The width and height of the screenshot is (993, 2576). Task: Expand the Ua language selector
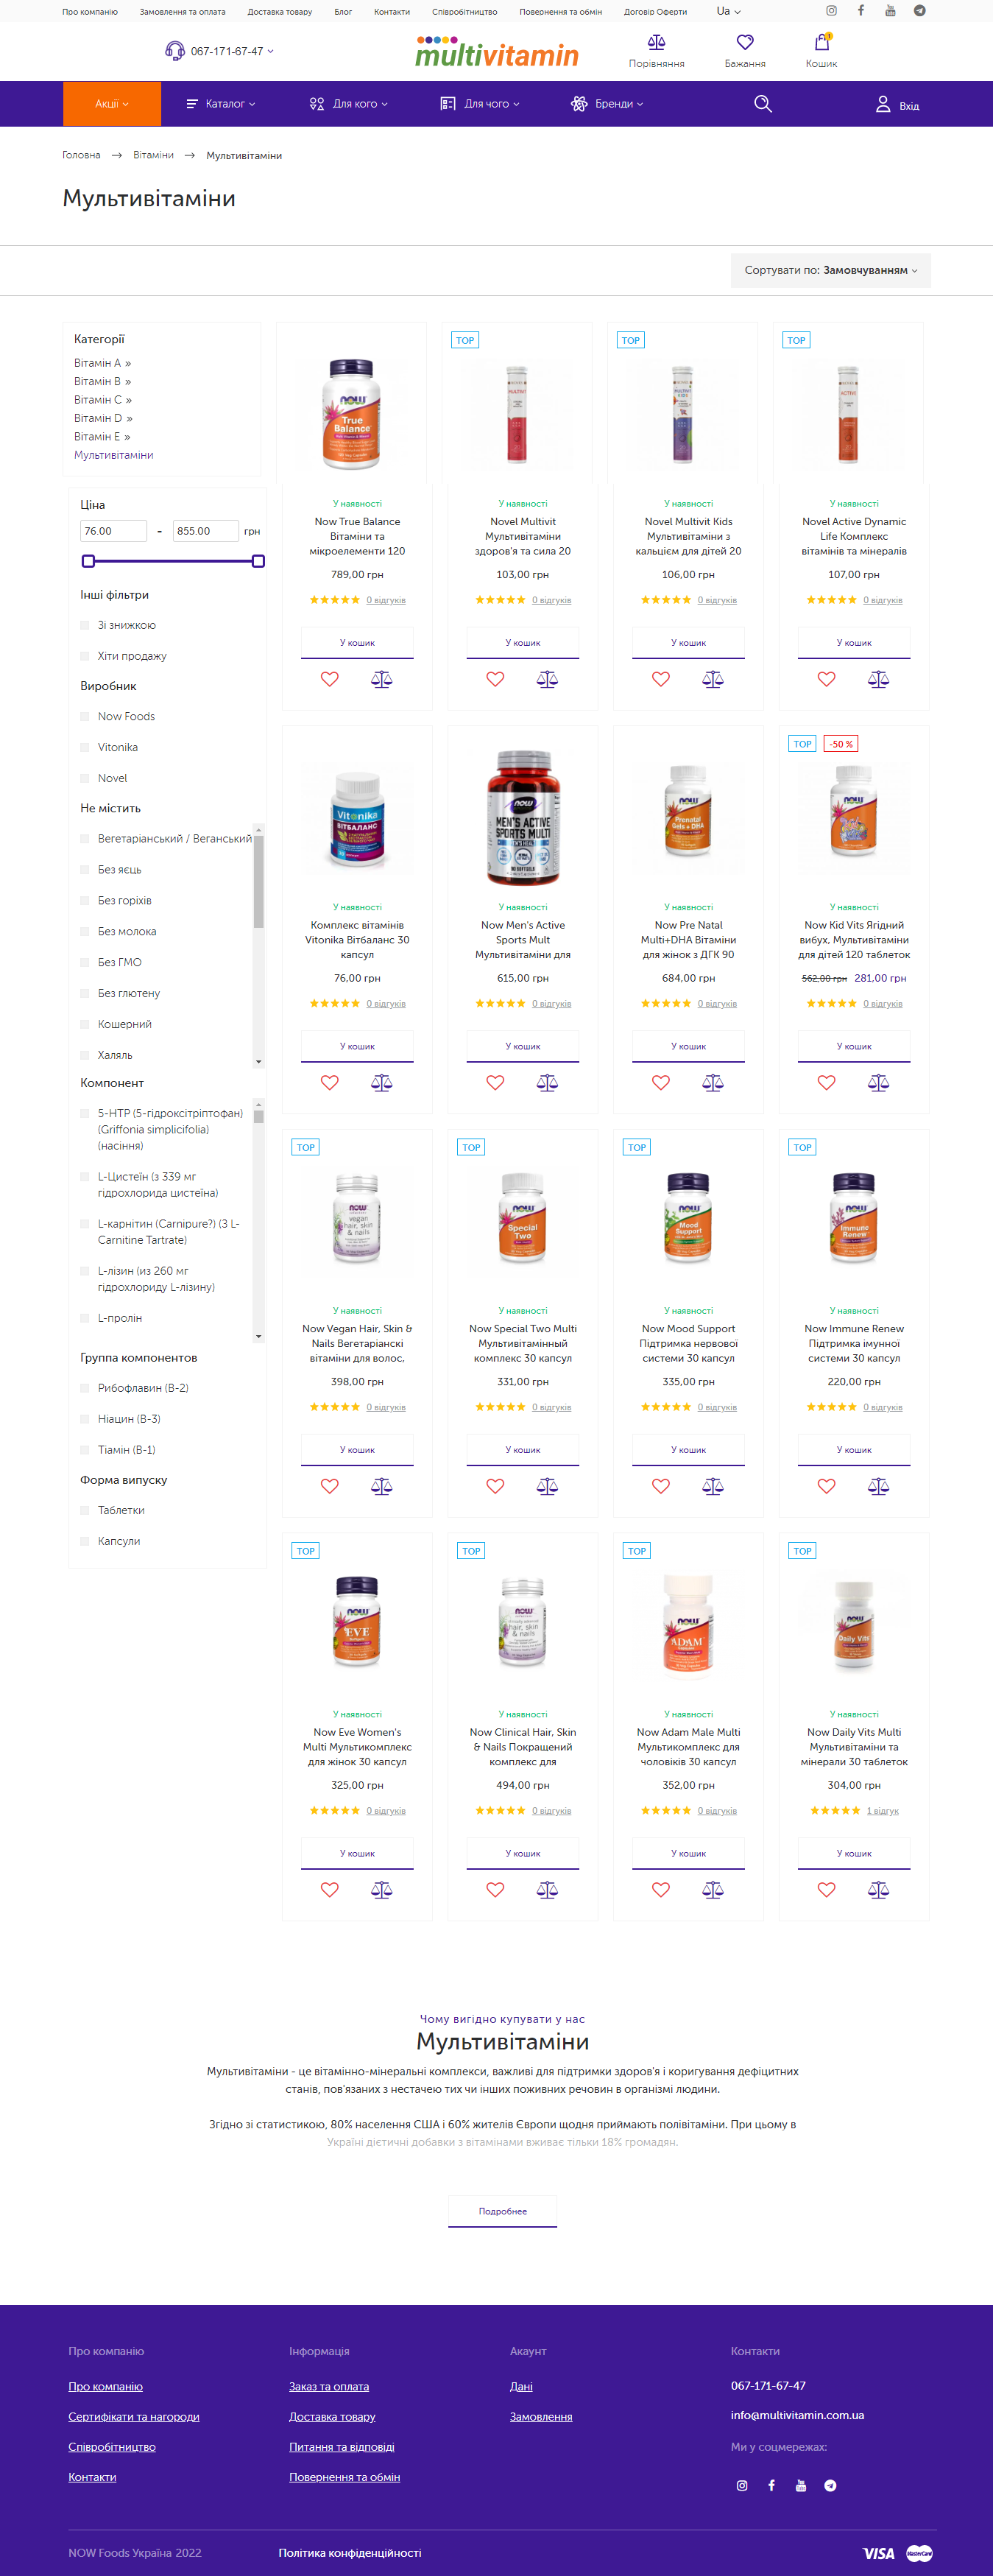[728, 12]
